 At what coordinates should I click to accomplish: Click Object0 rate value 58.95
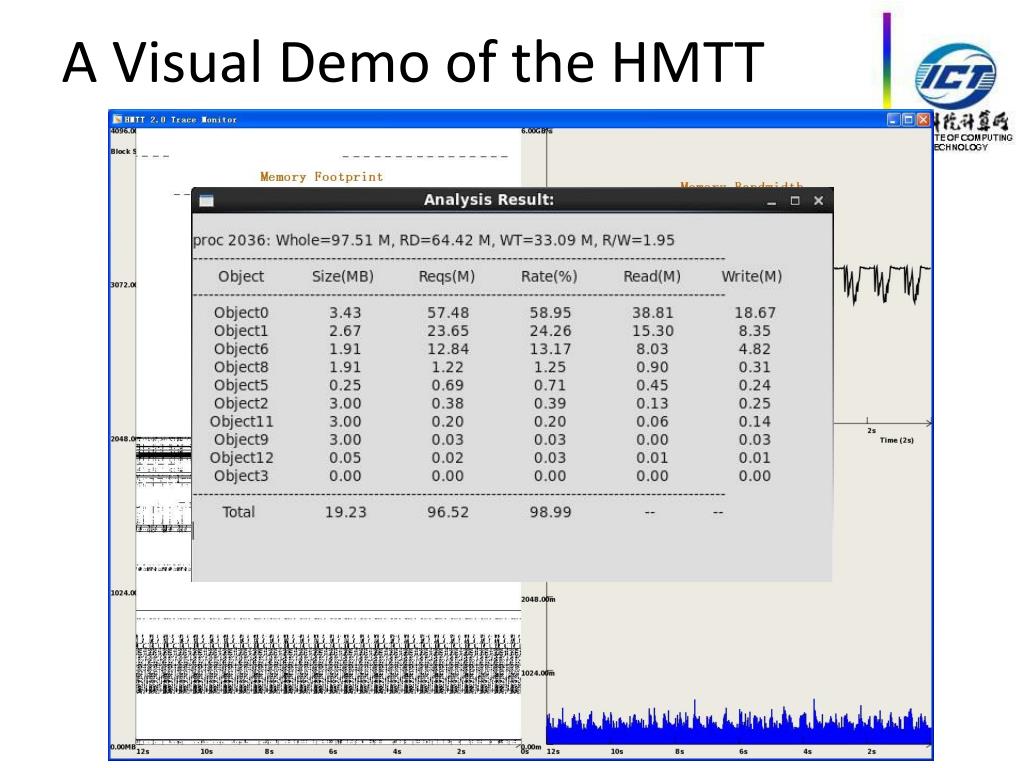550,313
